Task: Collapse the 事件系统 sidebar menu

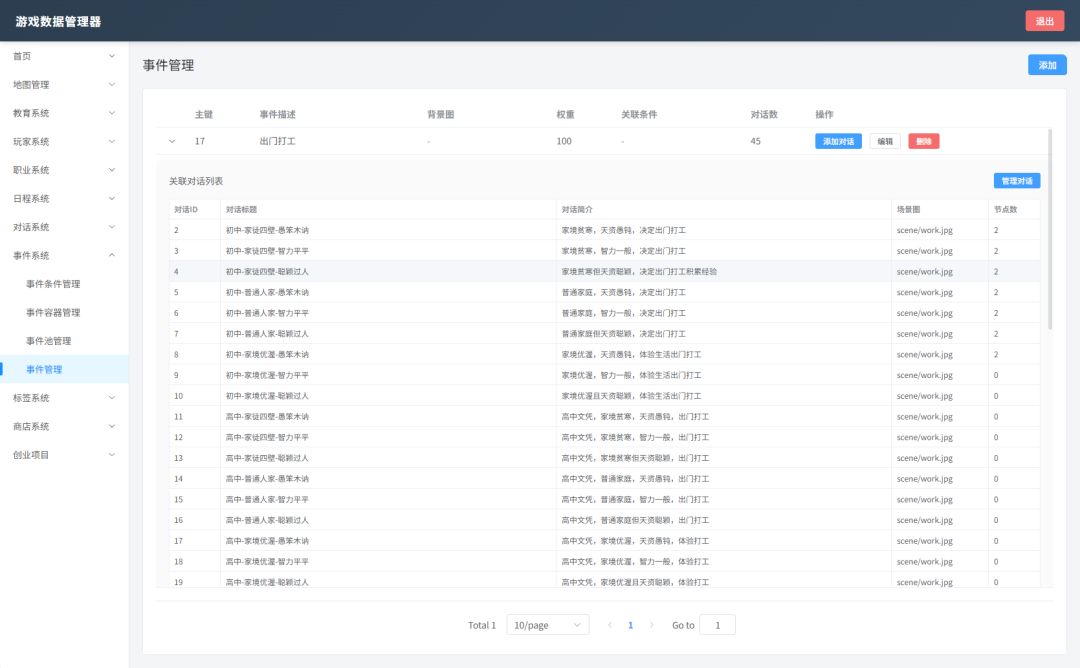Action: (x=64, y=255)
